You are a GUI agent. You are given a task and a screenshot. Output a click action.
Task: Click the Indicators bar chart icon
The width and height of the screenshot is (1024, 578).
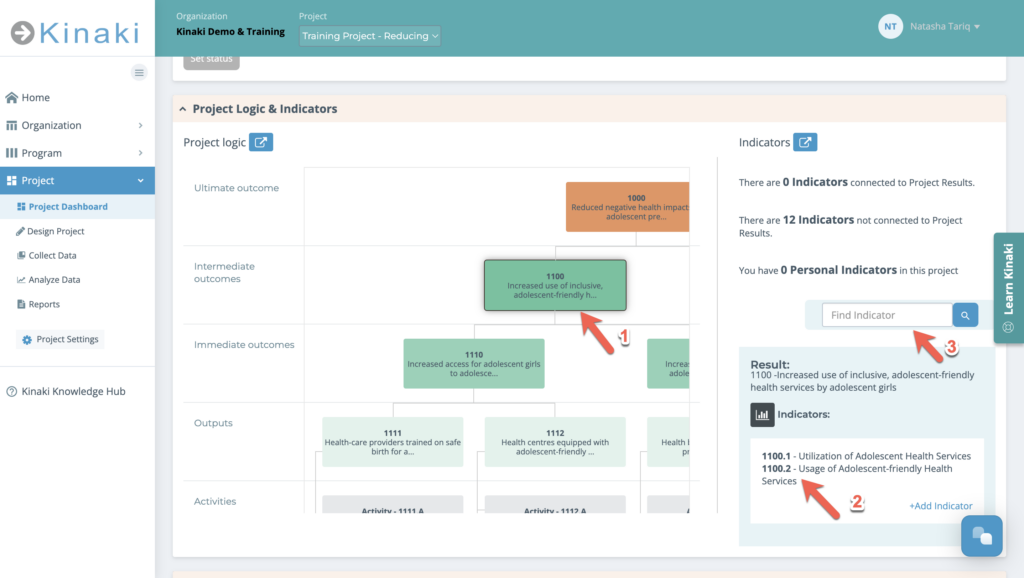click(x=762, y=415)
